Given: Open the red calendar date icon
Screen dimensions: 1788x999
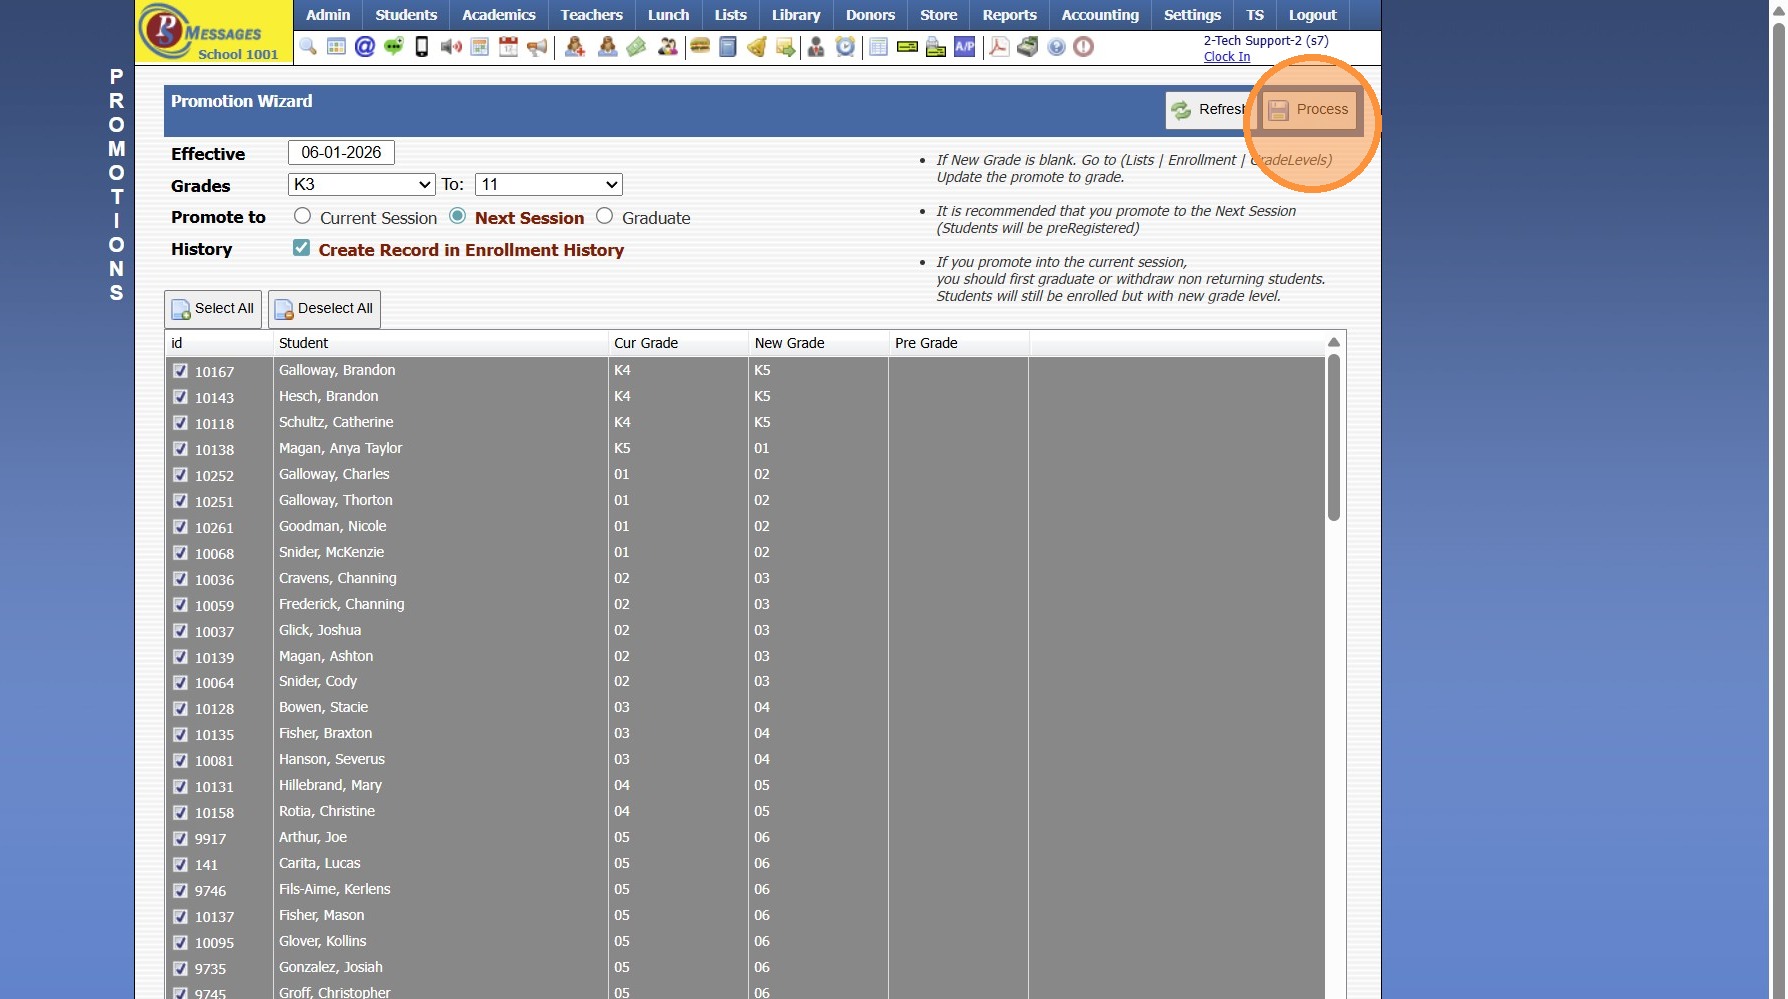Looking at the screenshot, I should click(509, 47).
